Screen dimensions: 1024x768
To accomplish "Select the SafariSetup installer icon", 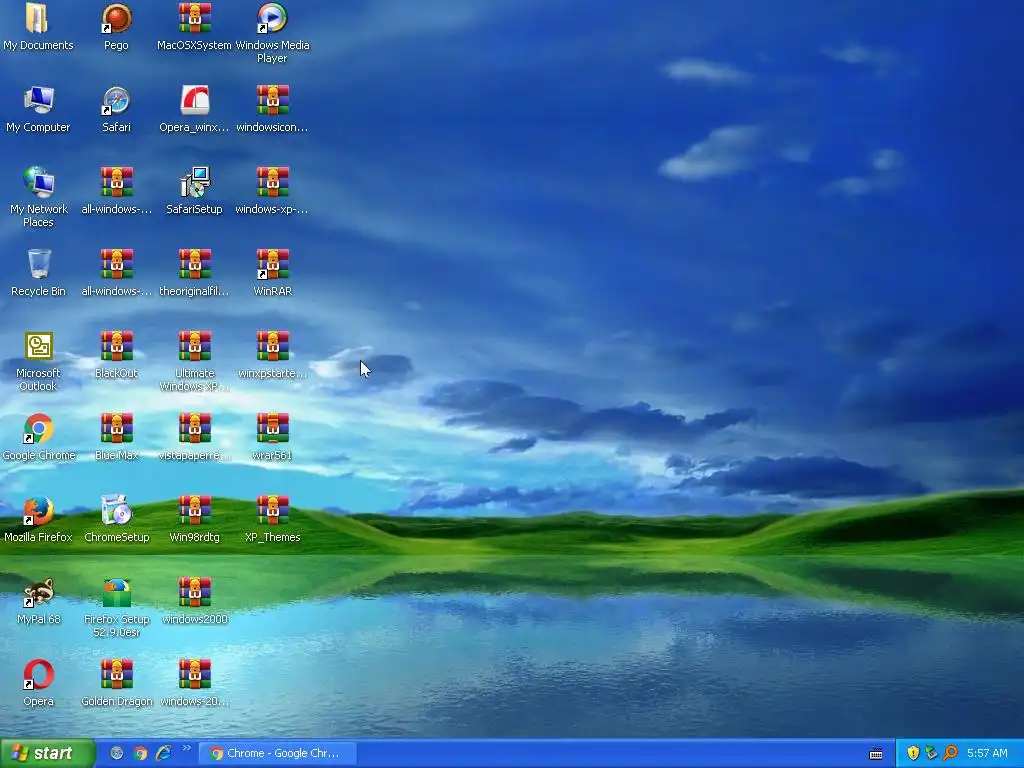I will coord(195,182).
